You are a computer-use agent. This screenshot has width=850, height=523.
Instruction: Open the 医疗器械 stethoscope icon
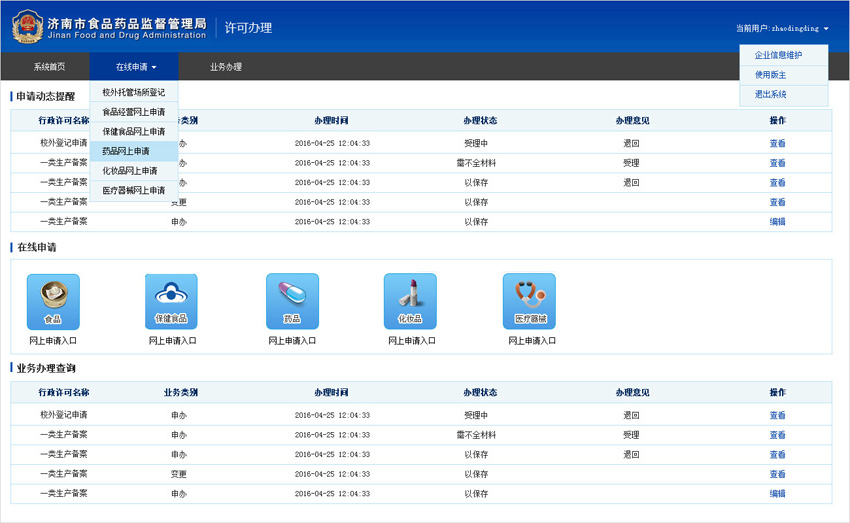pos(529,301)
